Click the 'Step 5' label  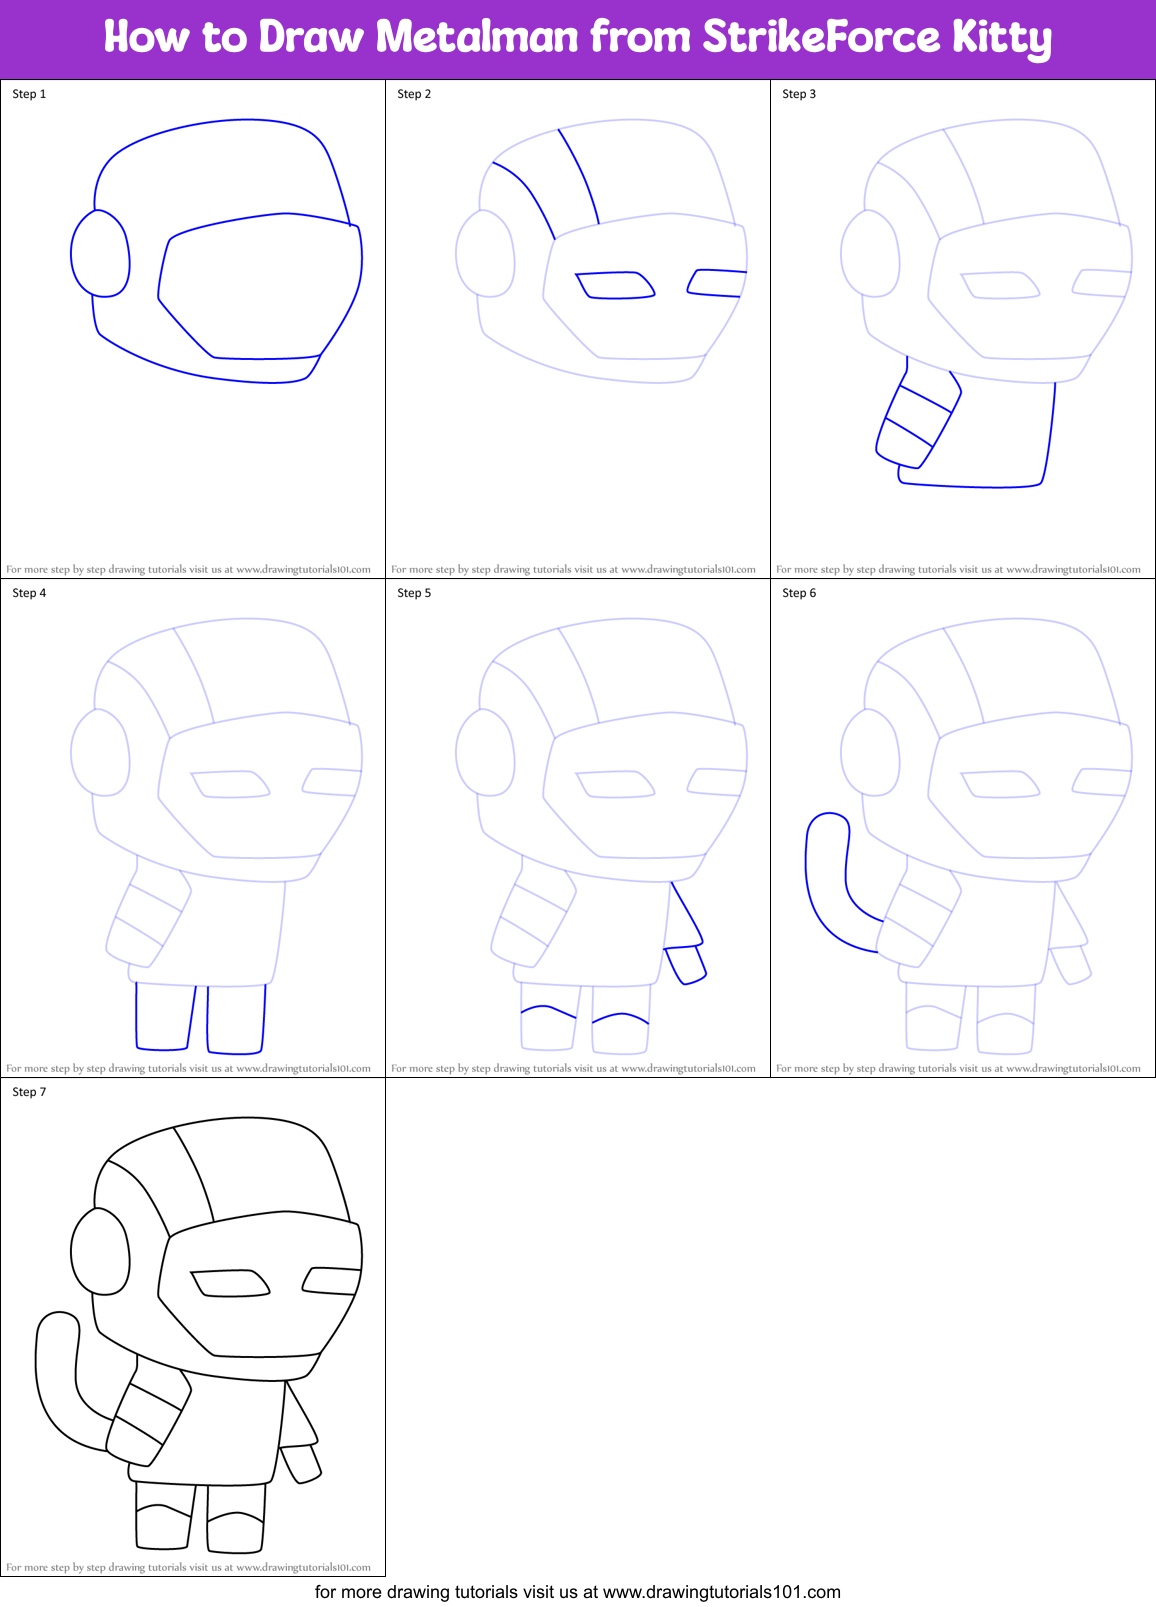414,593
